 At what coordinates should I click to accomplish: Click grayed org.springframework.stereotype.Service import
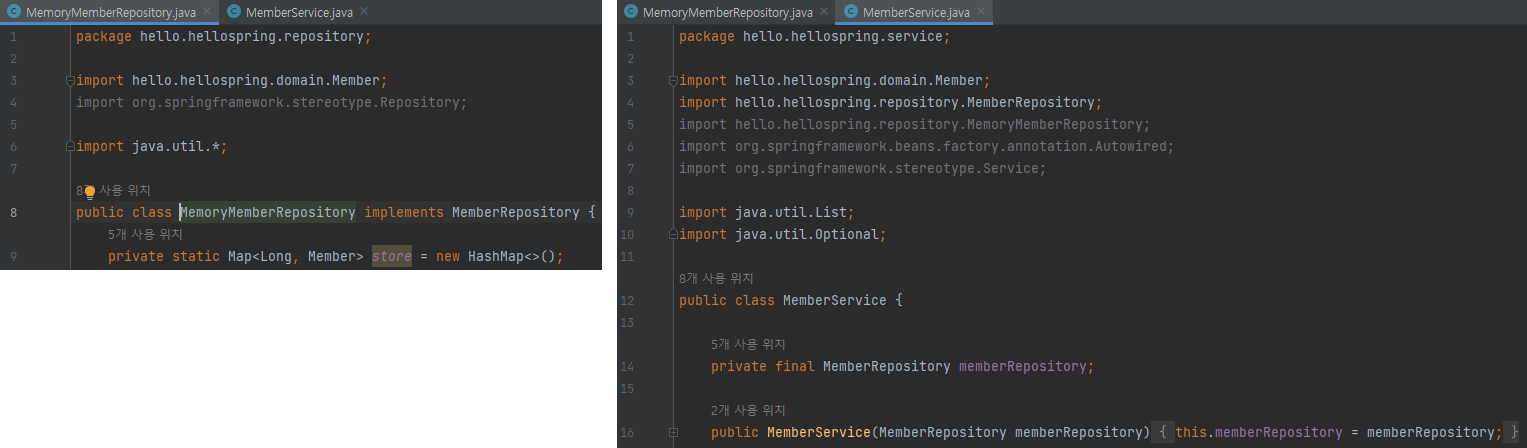pyautogui.click(x=863, y=168)
